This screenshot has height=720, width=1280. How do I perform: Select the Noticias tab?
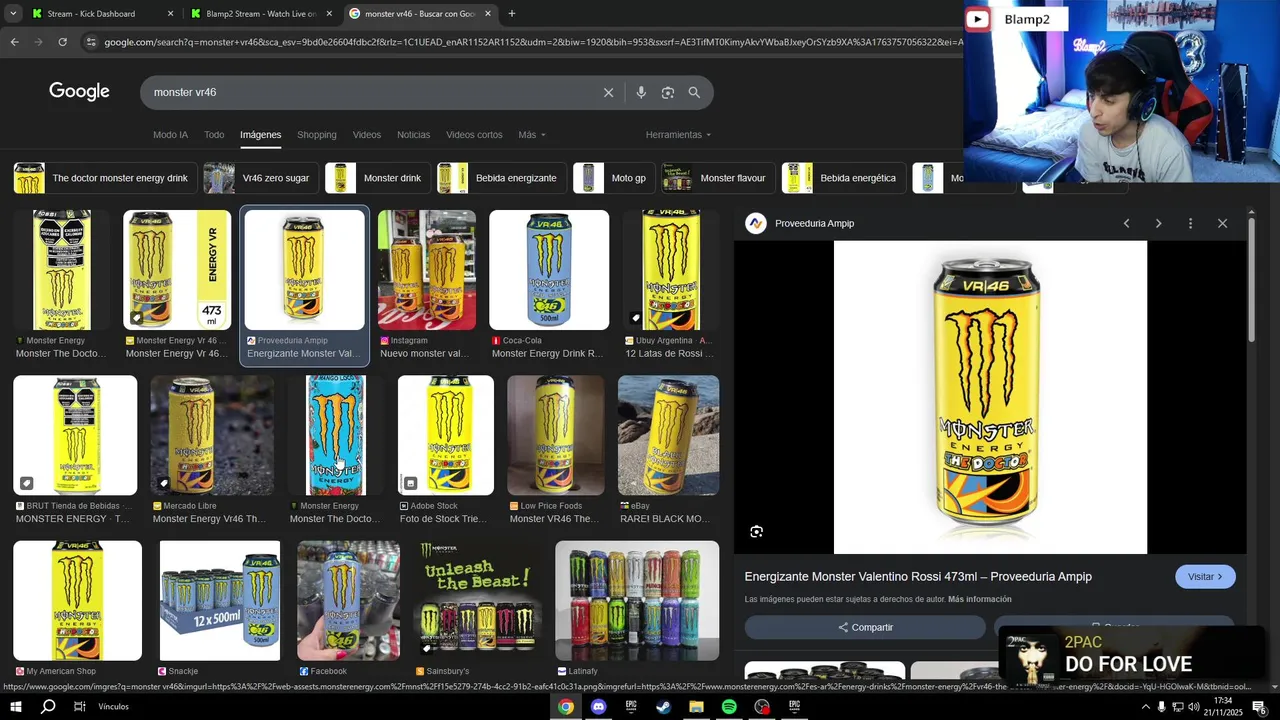[413, 135]
